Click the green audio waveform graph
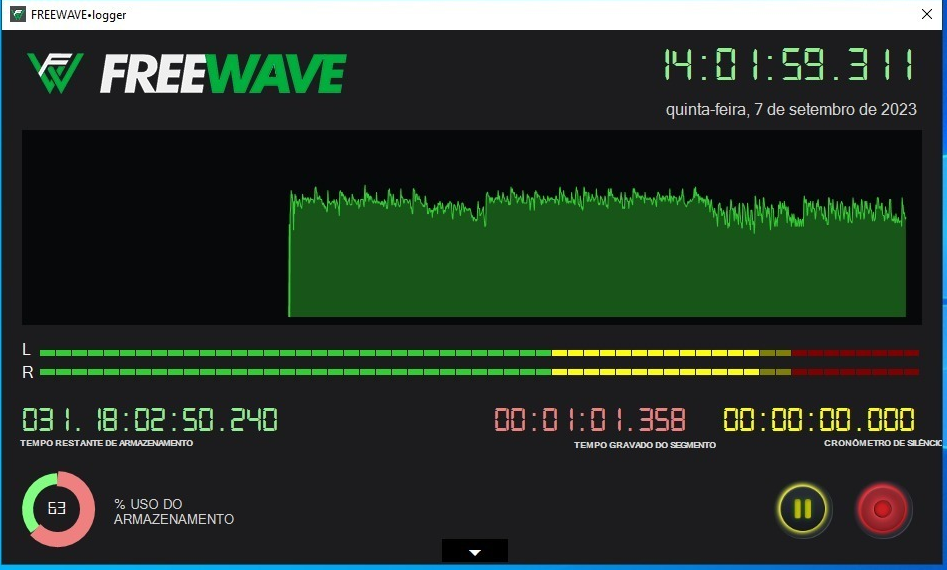 [472, 227]
